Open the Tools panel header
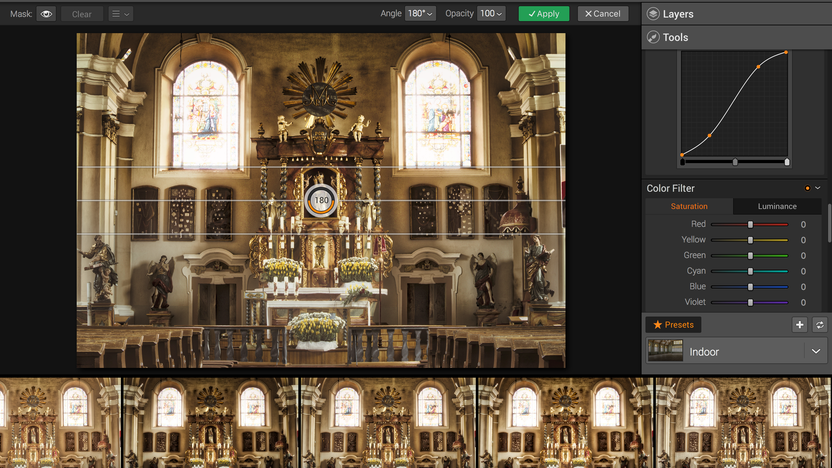The height and width of the screenshot is (468, 832). (736, 37)
